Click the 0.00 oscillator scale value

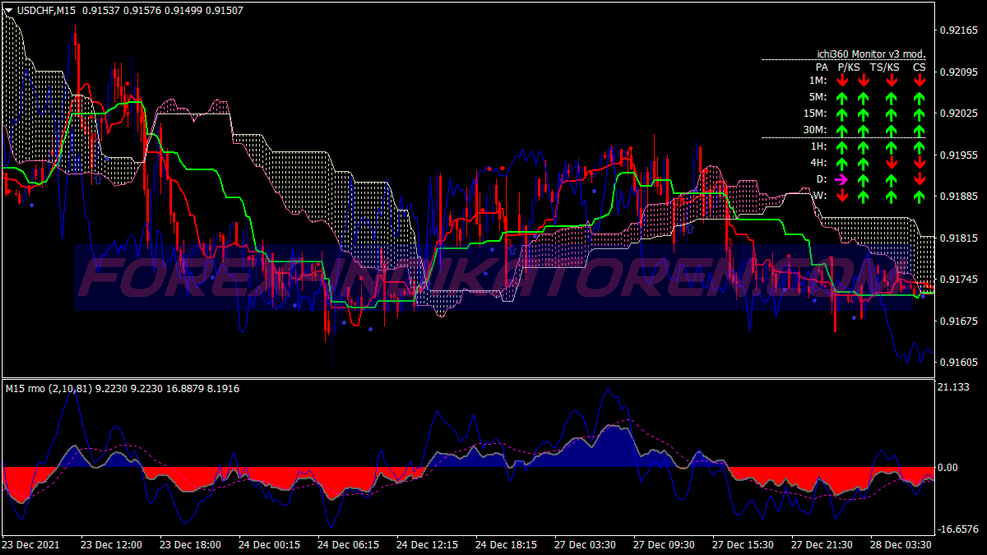tap(948, 468)
